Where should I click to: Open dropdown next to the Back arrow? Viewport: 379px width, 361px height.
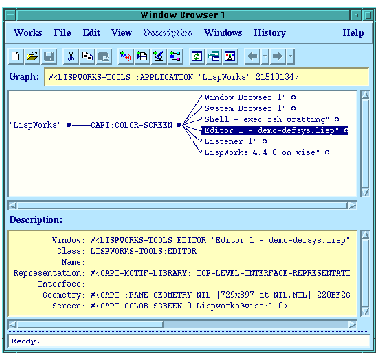[x=265, y=56]
